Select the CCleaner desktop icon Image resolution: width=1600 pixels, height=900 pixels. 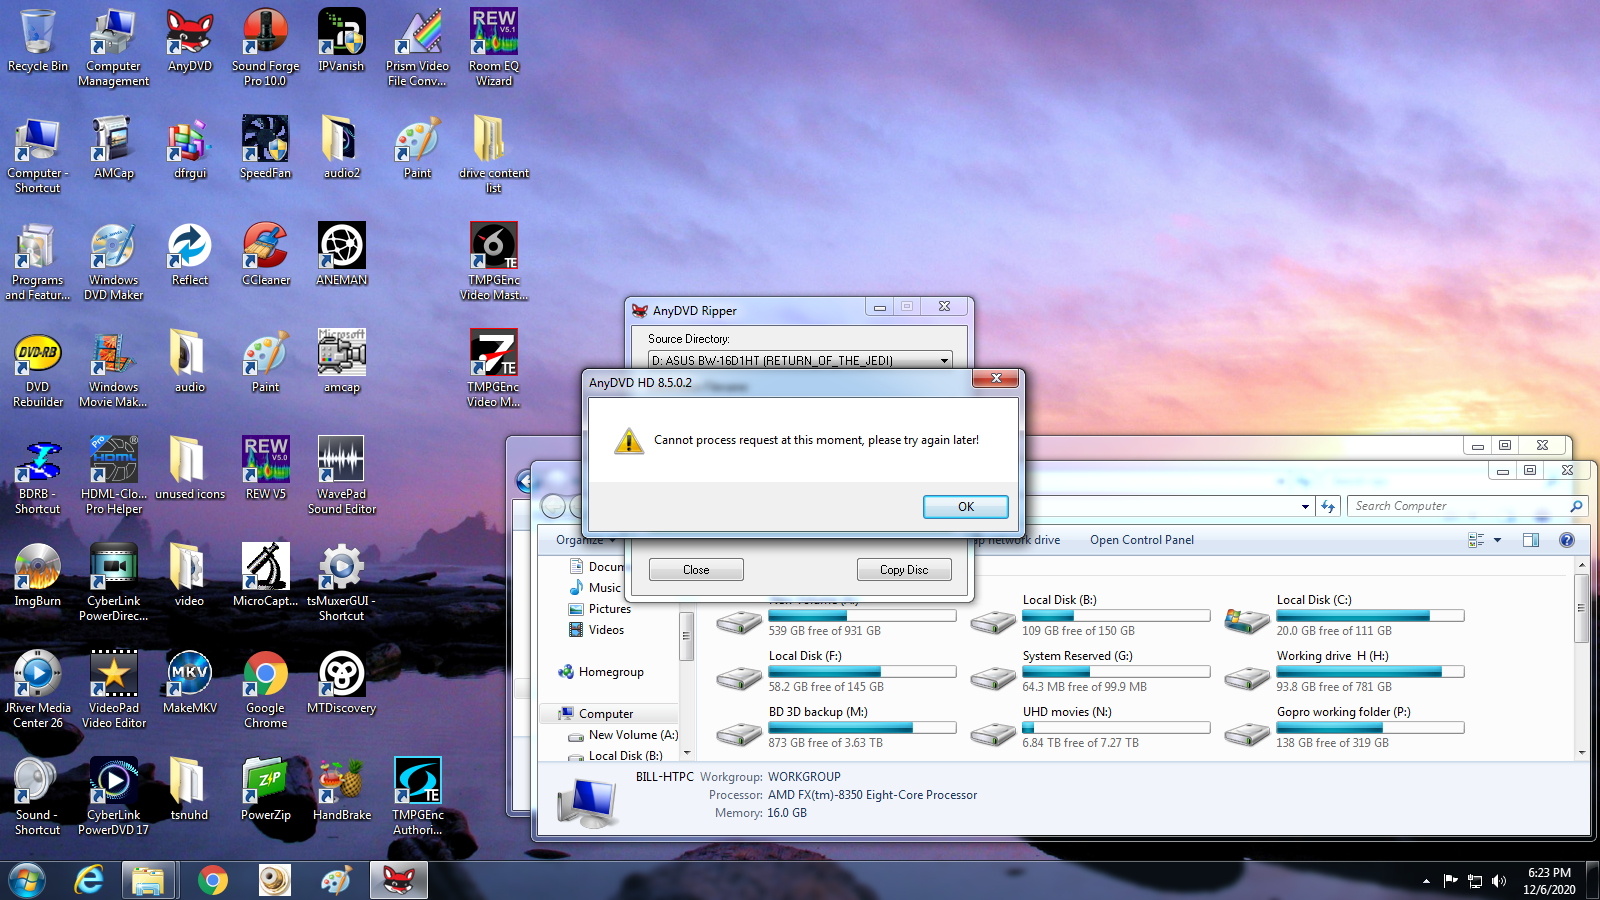click(265, 255)
